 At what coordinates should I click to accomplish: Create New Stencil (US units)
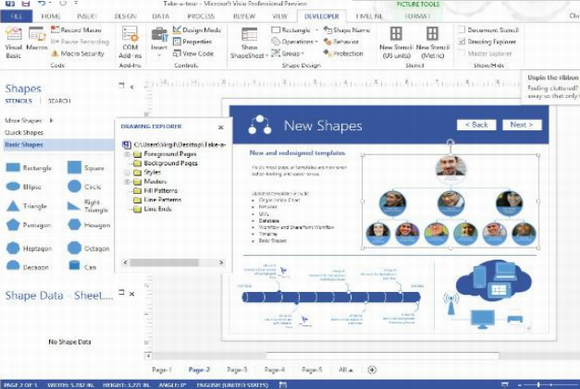point(396,42)
